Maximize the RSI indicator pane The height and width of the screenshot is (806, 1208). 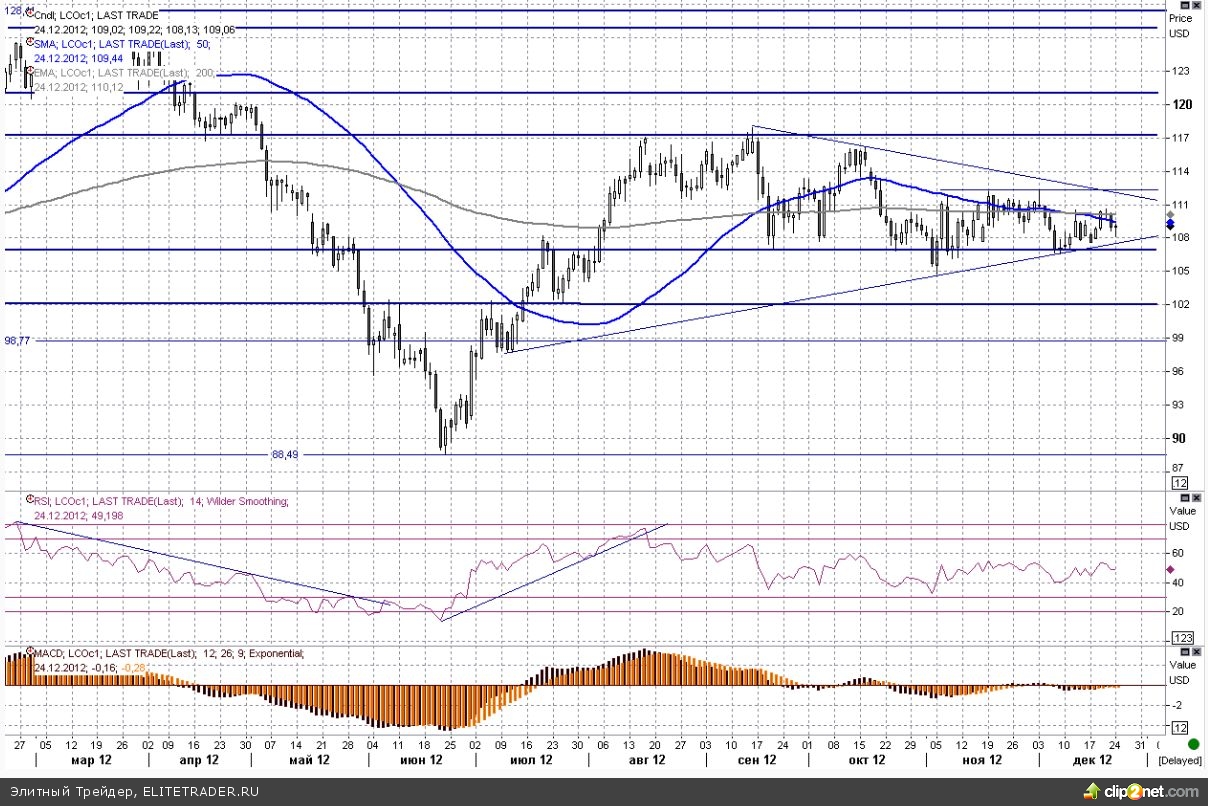(x=1185, y=497)
